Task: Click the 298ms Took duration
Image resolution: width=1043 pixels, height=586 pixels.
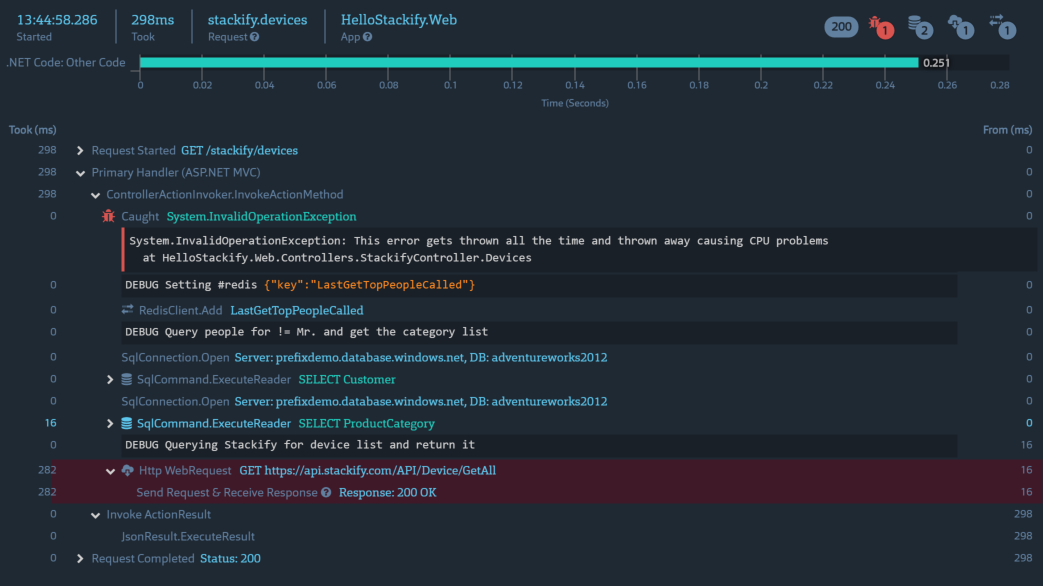Action: coord(152,20)
